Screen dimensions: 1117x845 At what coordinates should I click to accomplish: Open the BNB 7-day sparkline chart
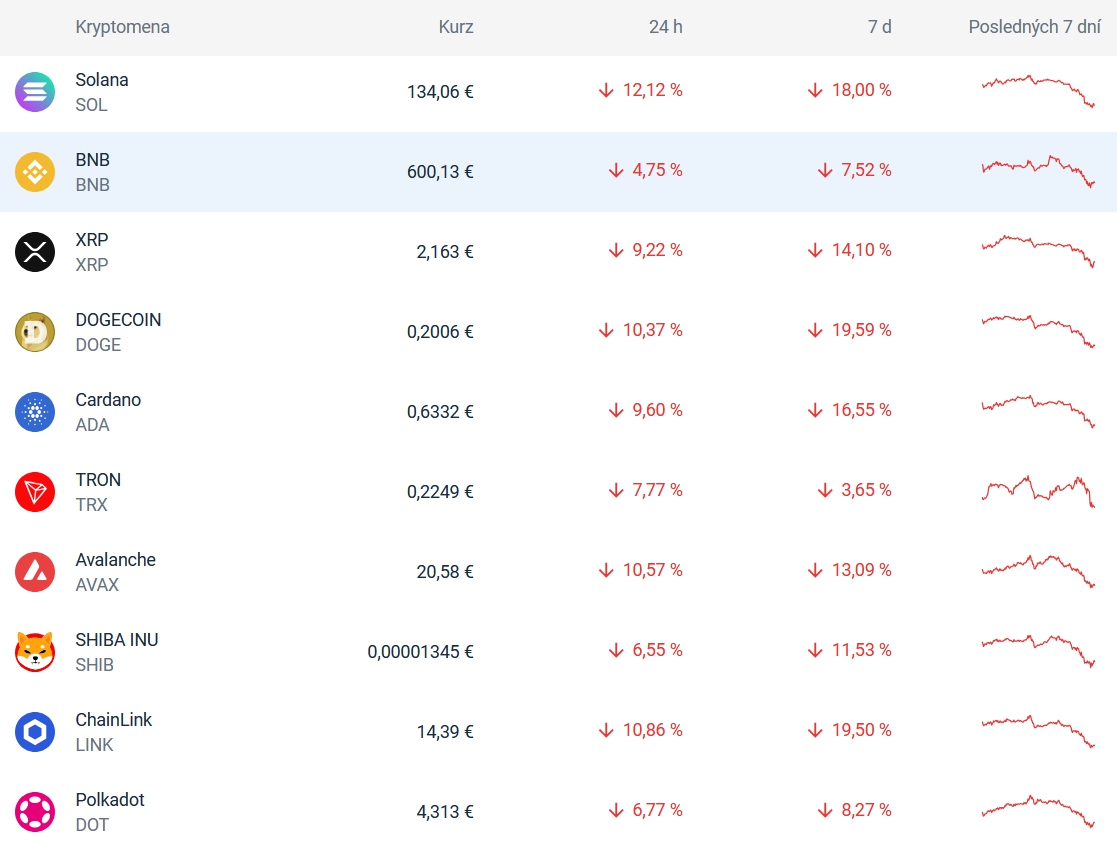1038,170
